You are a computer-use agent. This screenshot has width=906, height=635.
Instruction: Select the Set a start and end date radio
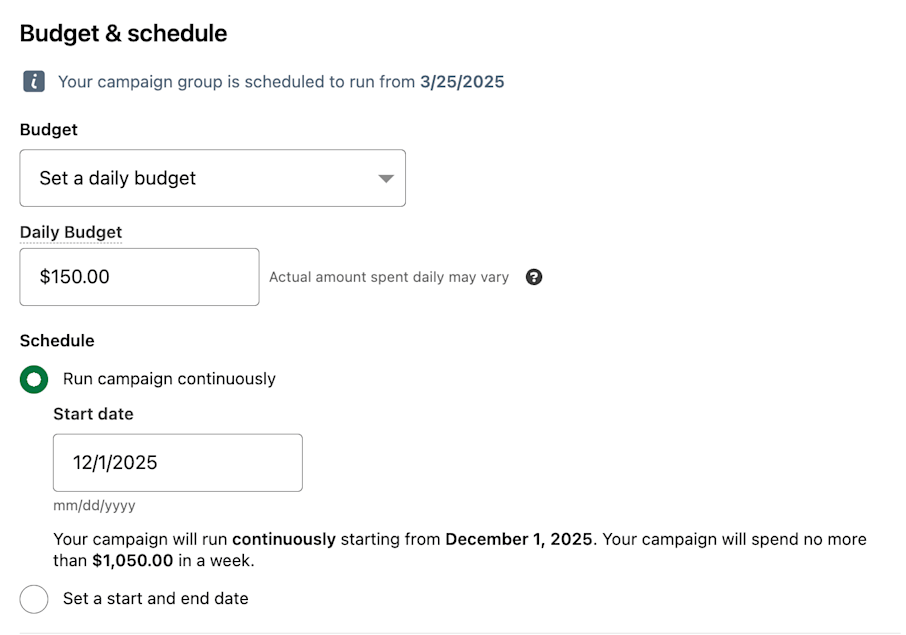34,599
